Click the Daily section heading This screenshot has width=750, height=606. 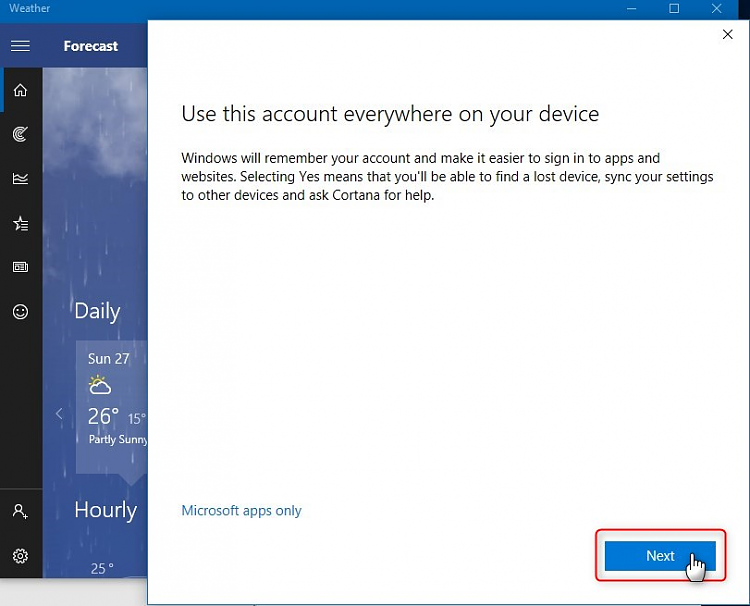click(x=97, y=311)
